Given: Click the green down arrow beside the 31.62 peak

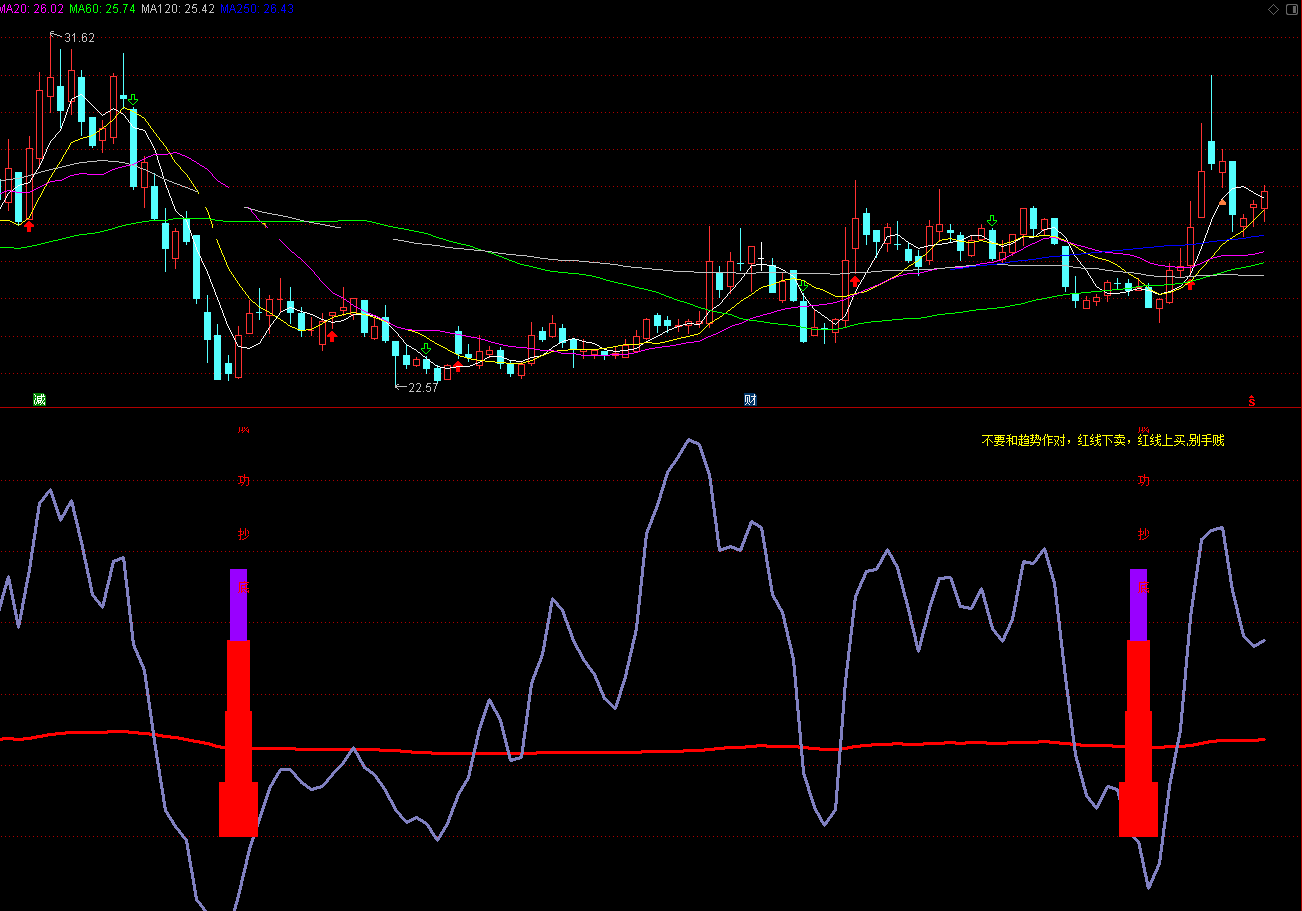Looking at the screenshot, I should (132, 99).
